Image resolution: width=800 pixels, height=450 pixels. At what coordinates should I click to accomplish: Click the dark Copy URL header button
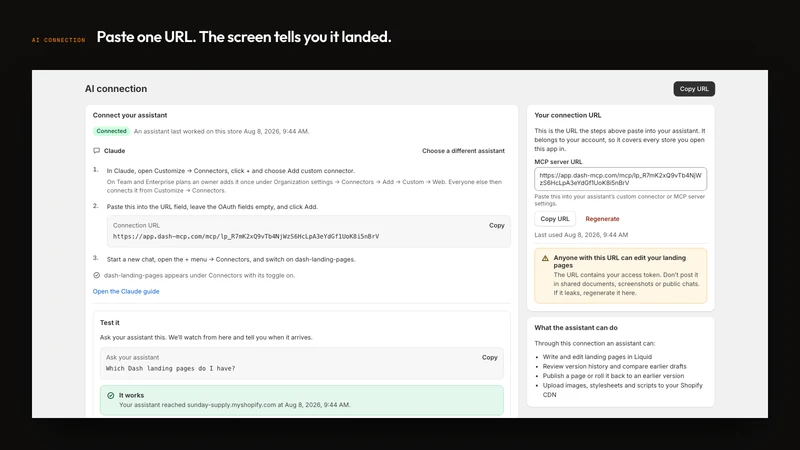click(694, 89)
